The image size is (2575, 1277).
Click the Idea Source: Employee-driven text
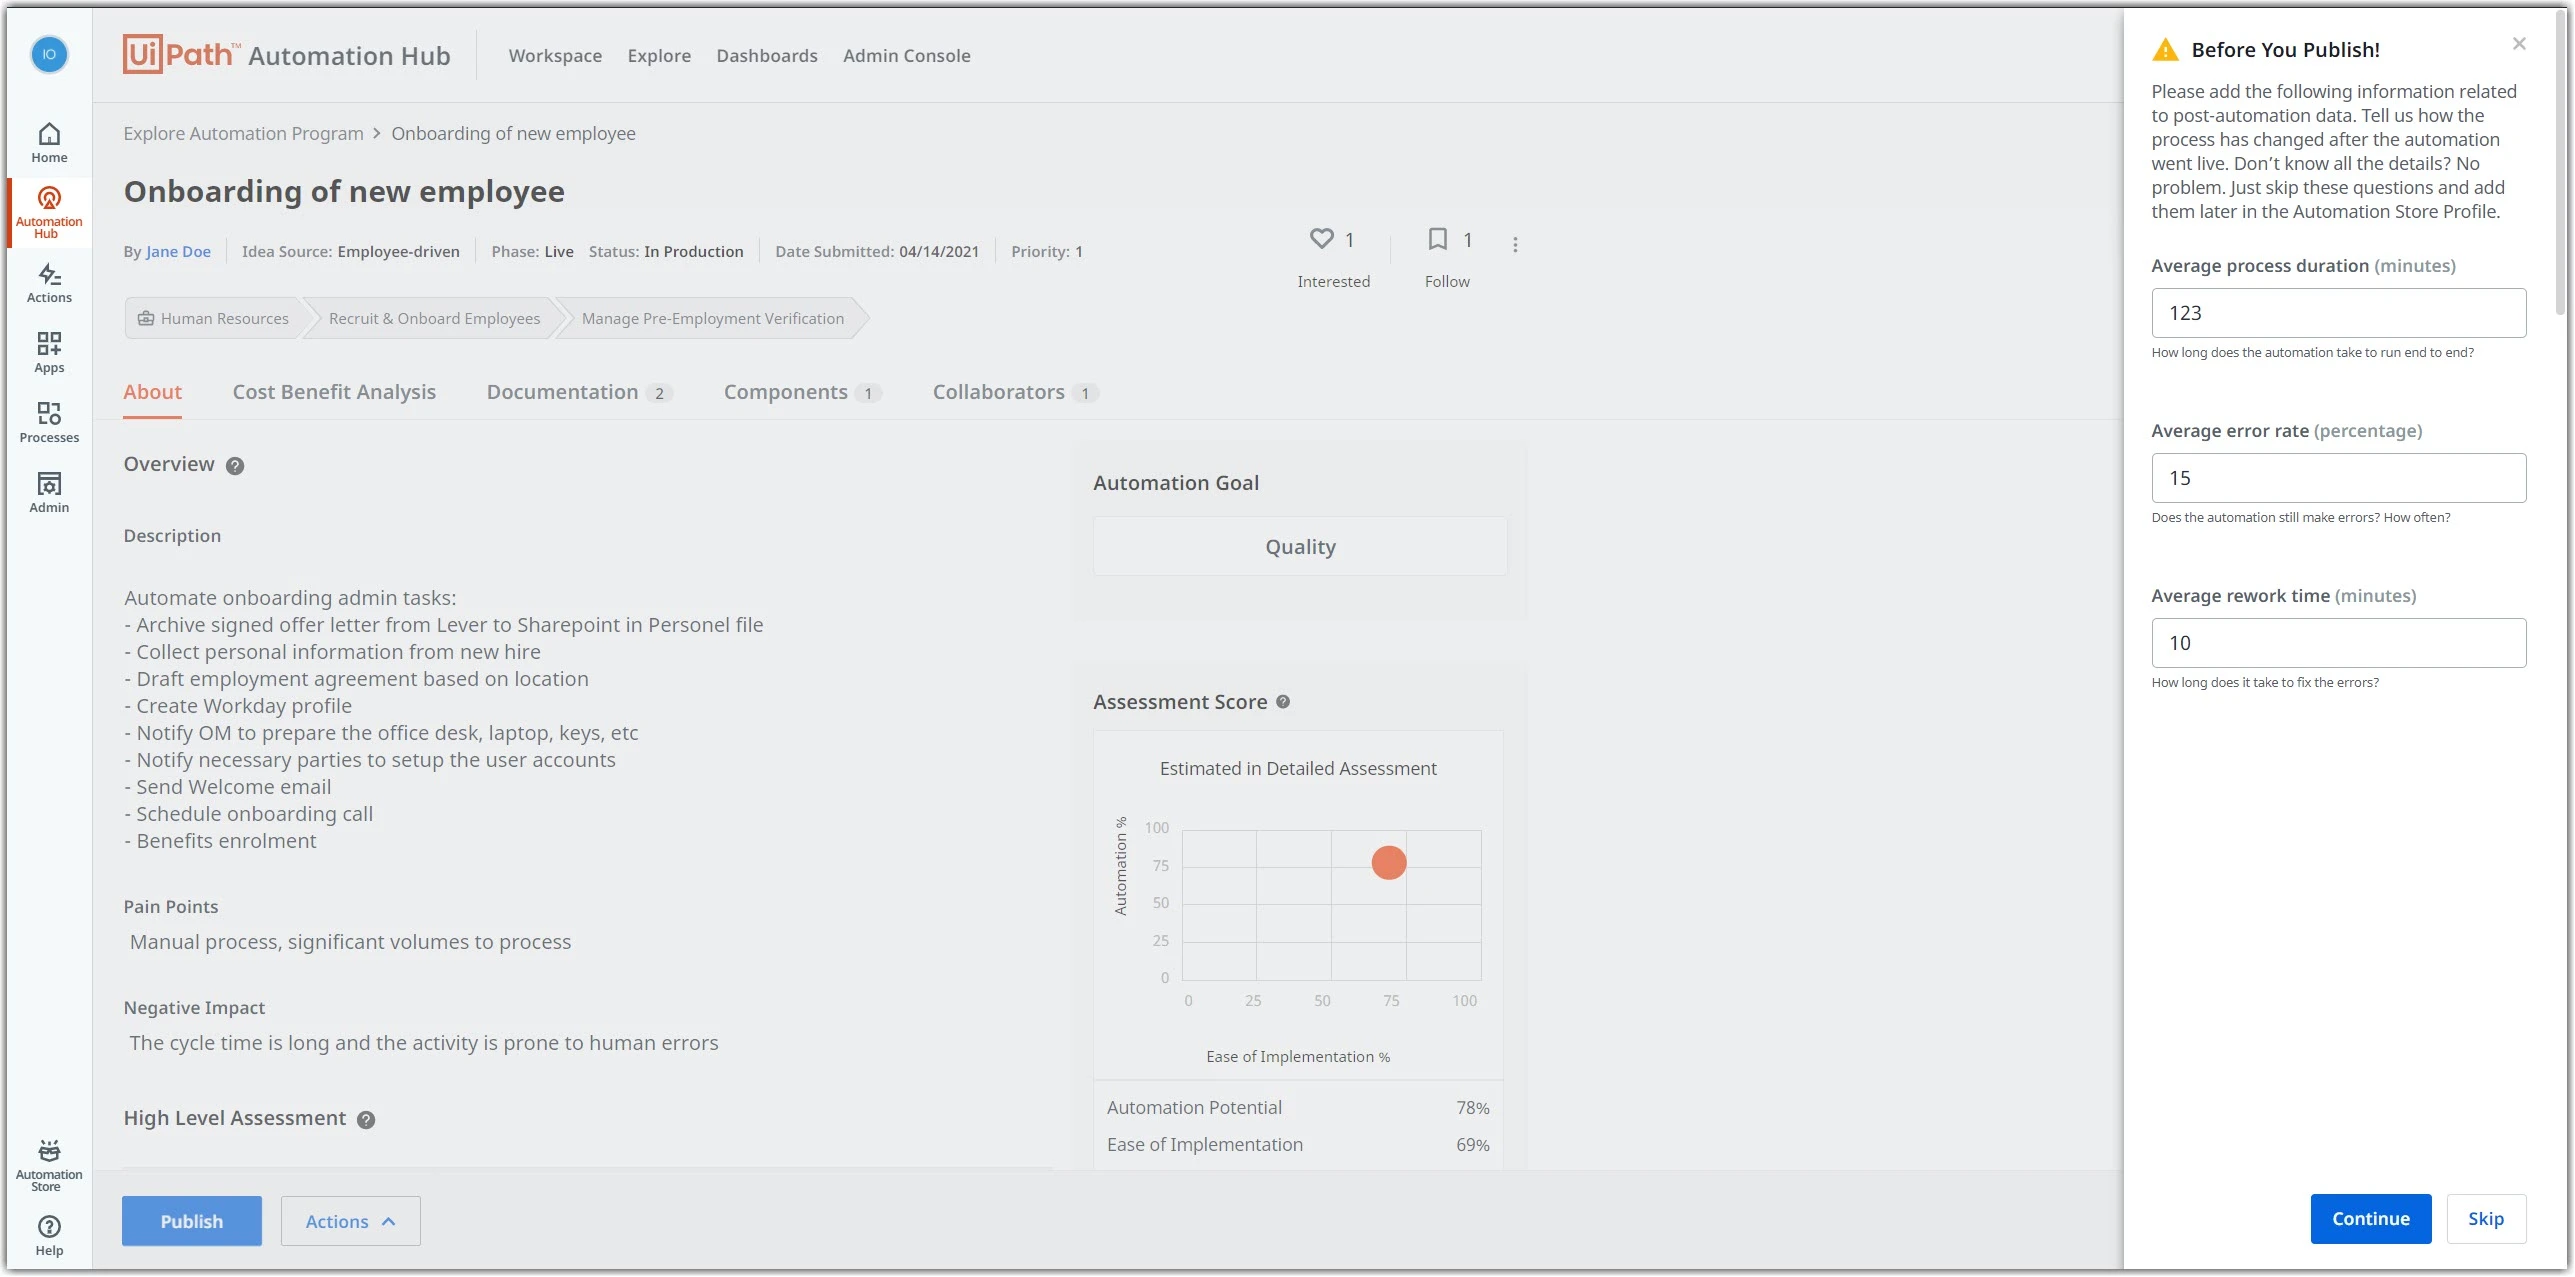(x=351, y=252)
